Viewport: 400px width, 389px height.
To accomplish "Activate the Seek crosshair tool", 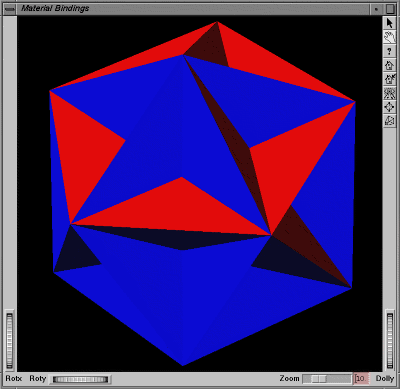I will coord(389,107).
